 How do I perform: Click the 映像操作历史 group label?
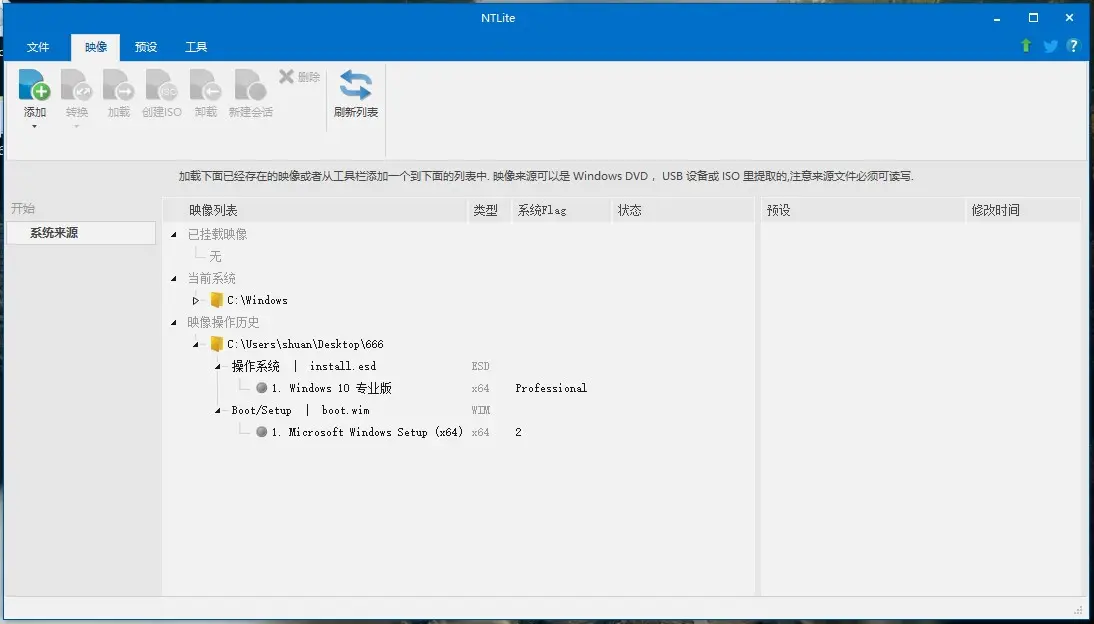pyautogui.click(x=223, y=322)
